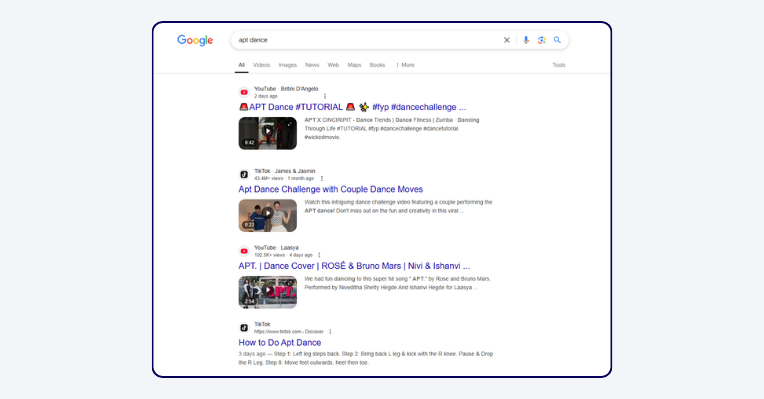
Task: Select the All search tab
Action: click(x=242, y=65)
